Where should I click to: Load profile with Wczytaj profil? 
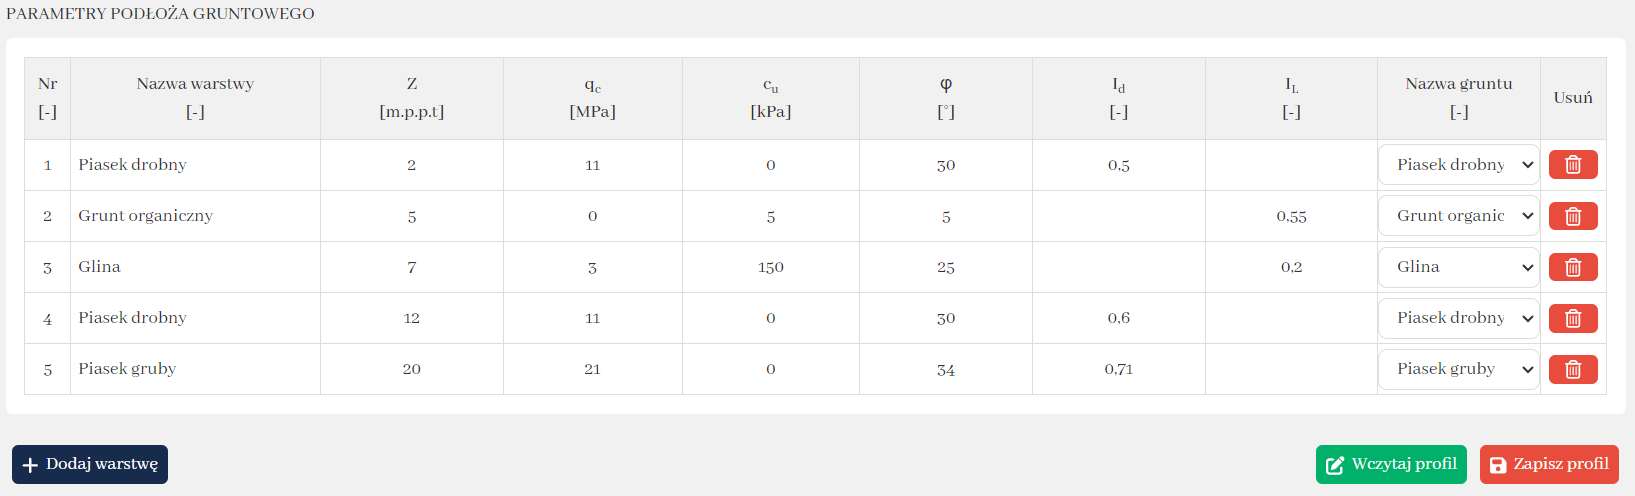tap(1390, 464)
